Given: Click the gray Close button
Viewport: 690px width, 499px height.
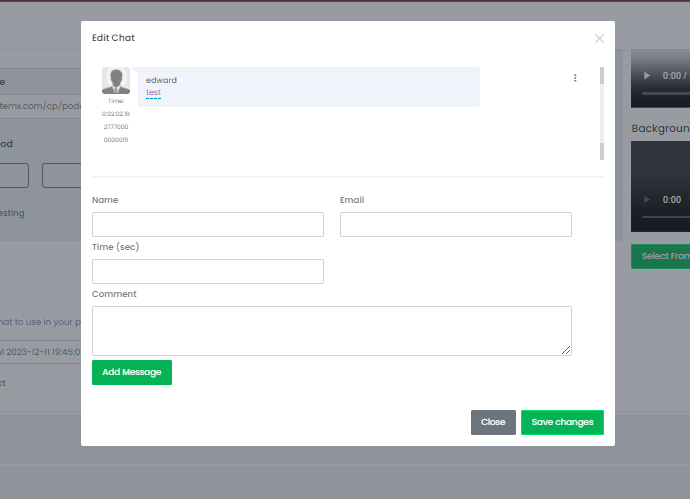Looking at the screenshot, I should [x=493, y=422].
